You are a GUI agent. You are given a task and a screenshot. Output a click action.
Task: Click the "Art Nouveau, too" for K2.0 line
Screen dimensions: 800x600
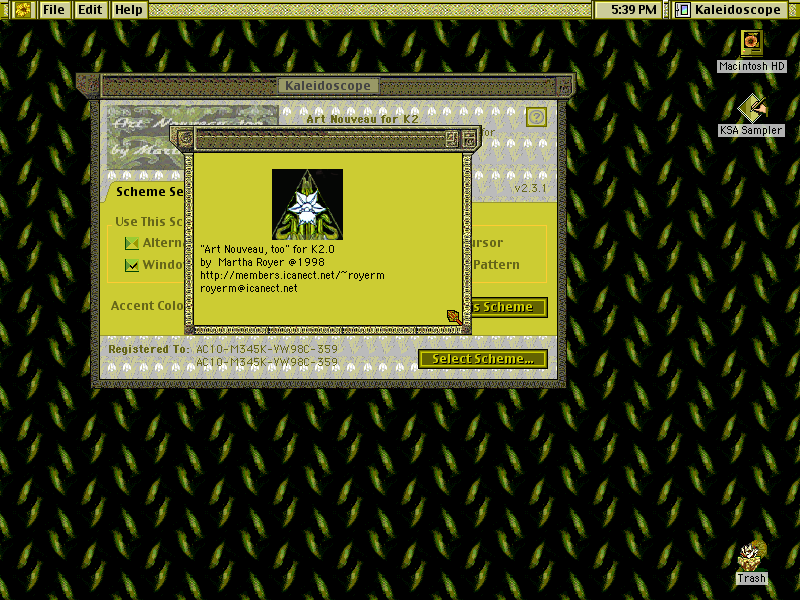267,249
